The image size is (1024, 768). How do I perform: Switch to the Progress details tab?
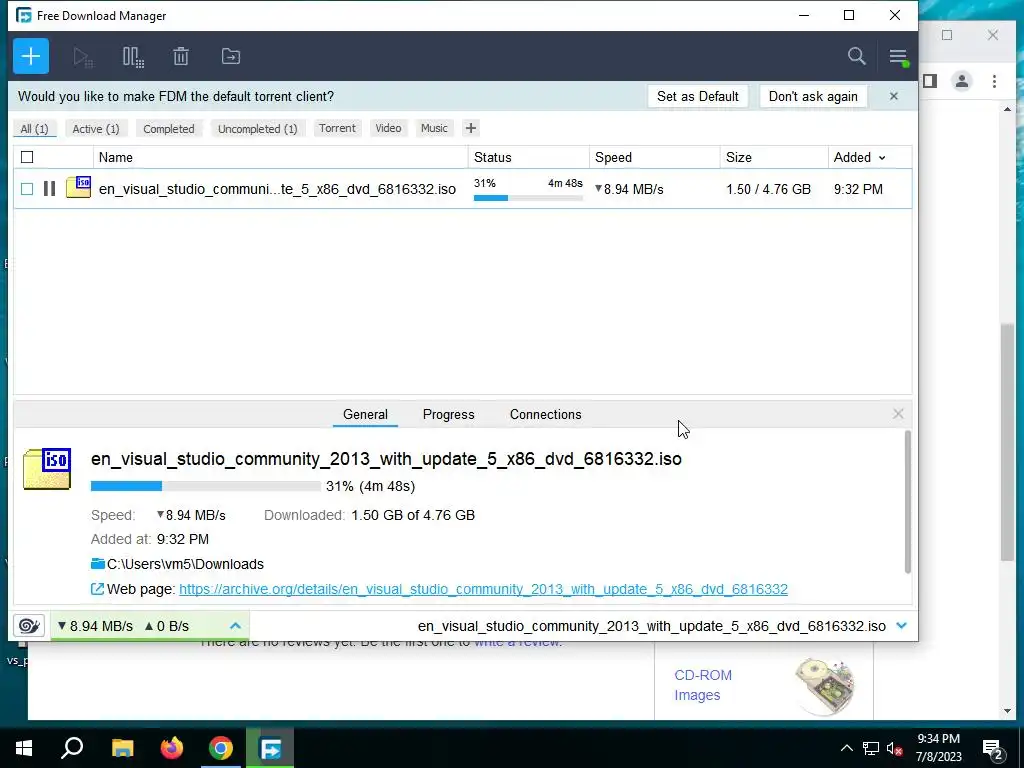[449, 414]
